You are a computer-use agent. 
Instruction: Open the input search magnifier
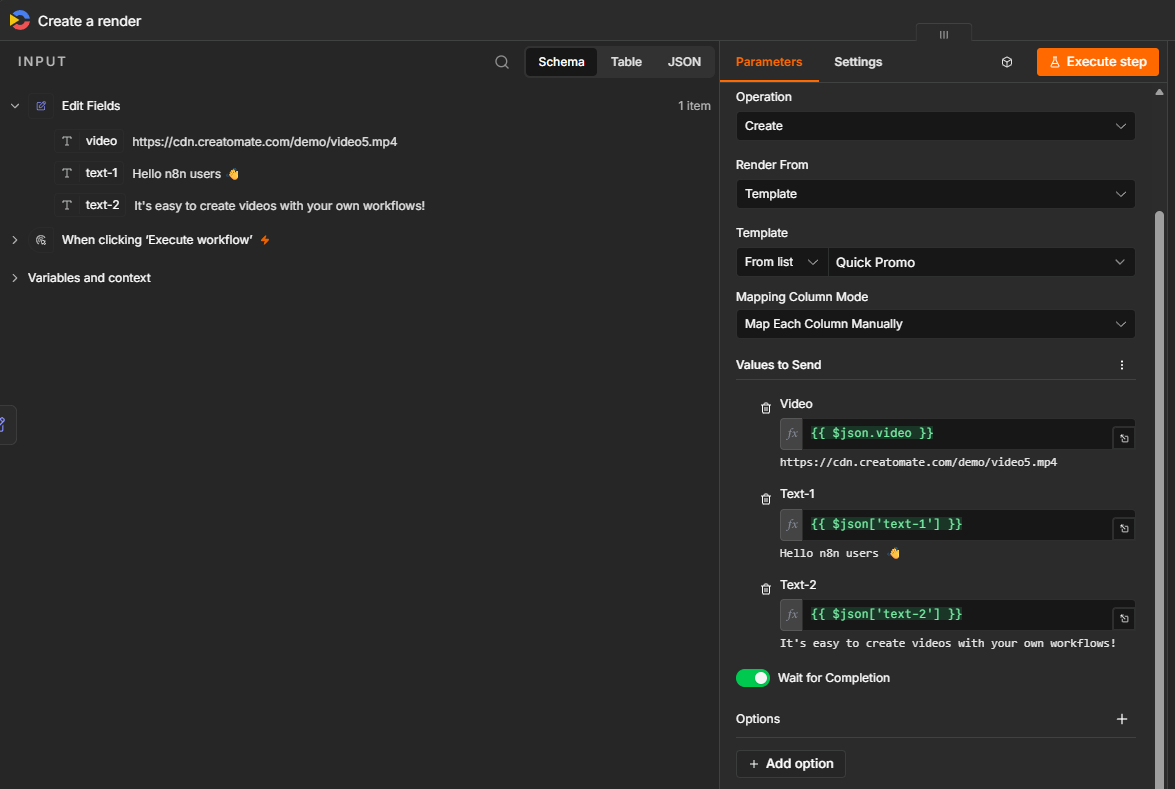(x=502, y=62)
